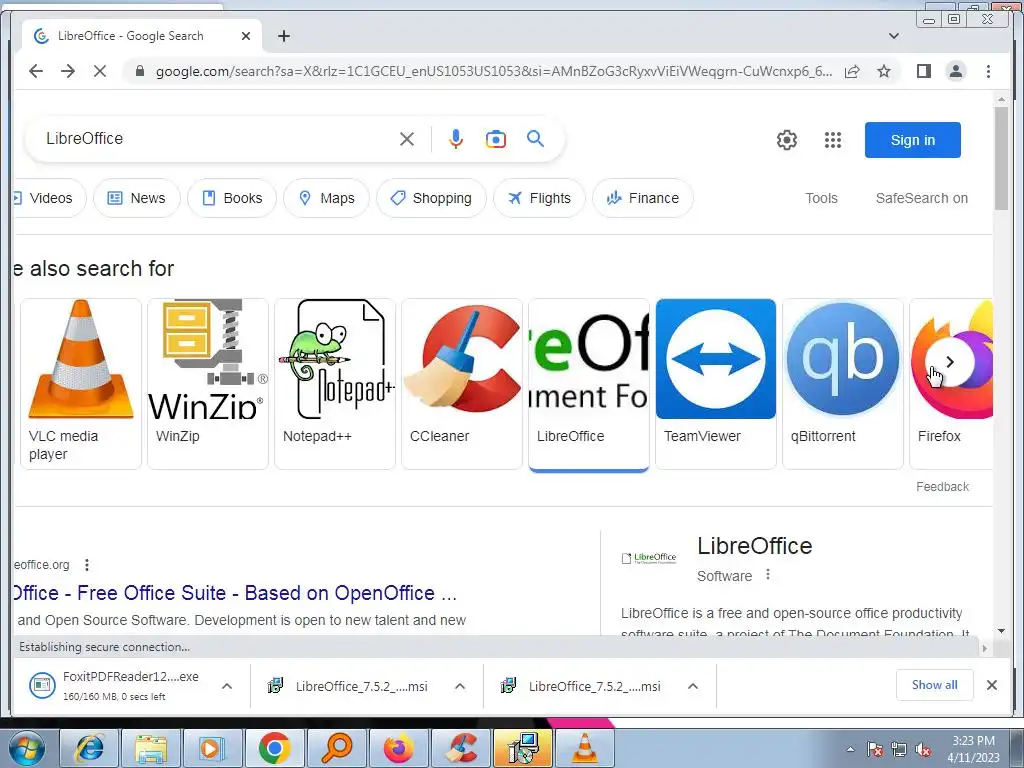Click the Feedback link under the carousel
The image size is (1024, 768).
942,487
